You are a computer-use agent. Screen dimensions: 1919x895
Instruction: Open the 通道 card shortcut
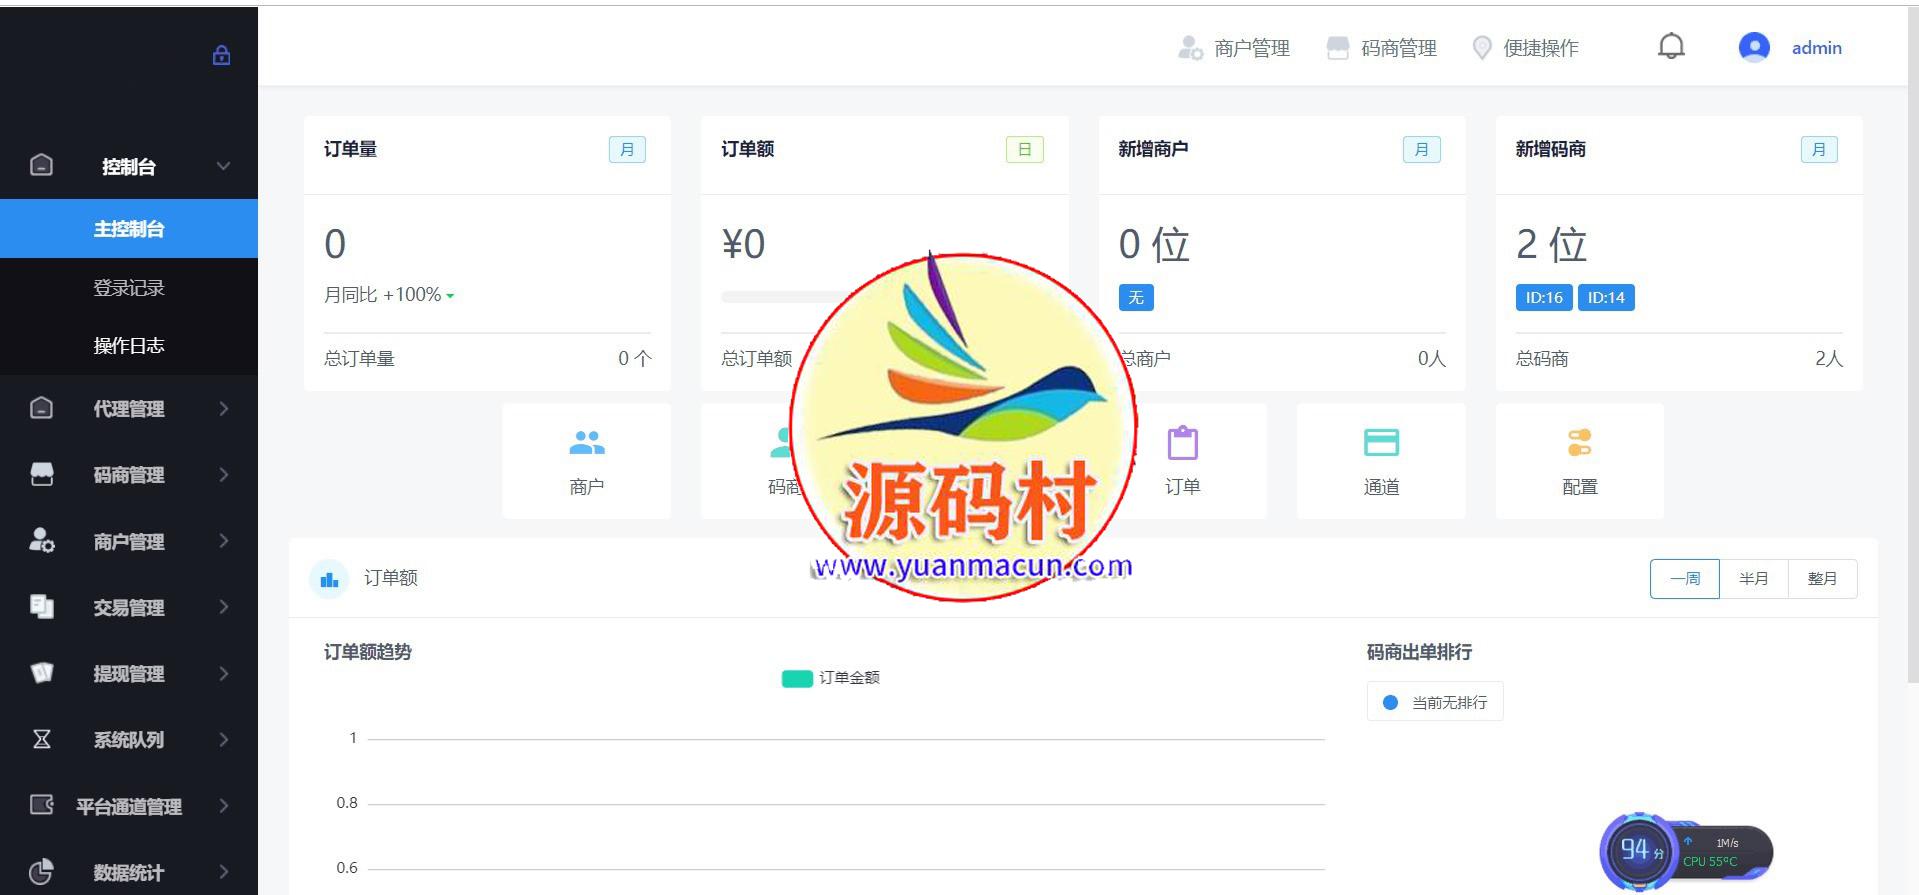pos(1381,461)
